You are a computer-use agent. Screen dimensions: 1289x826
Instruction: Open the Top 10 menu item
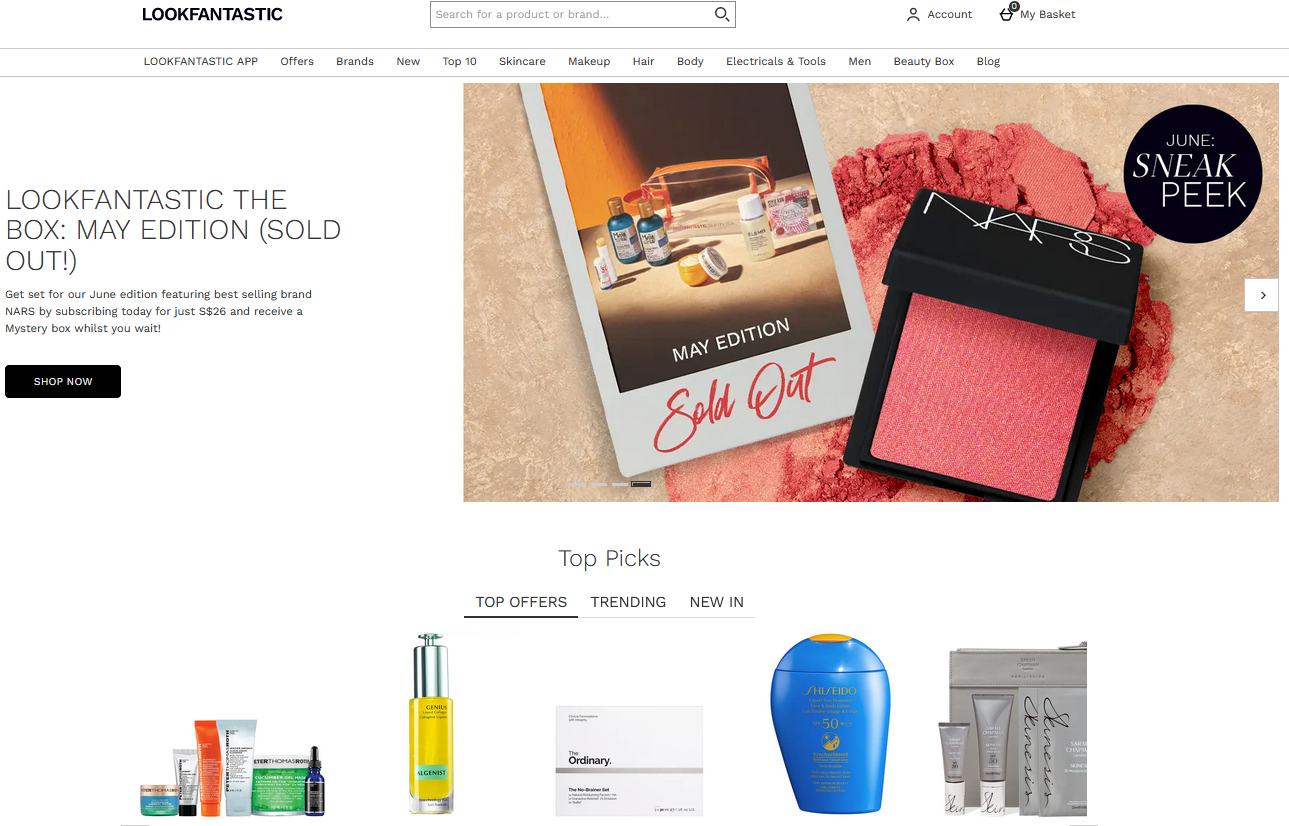460,61
